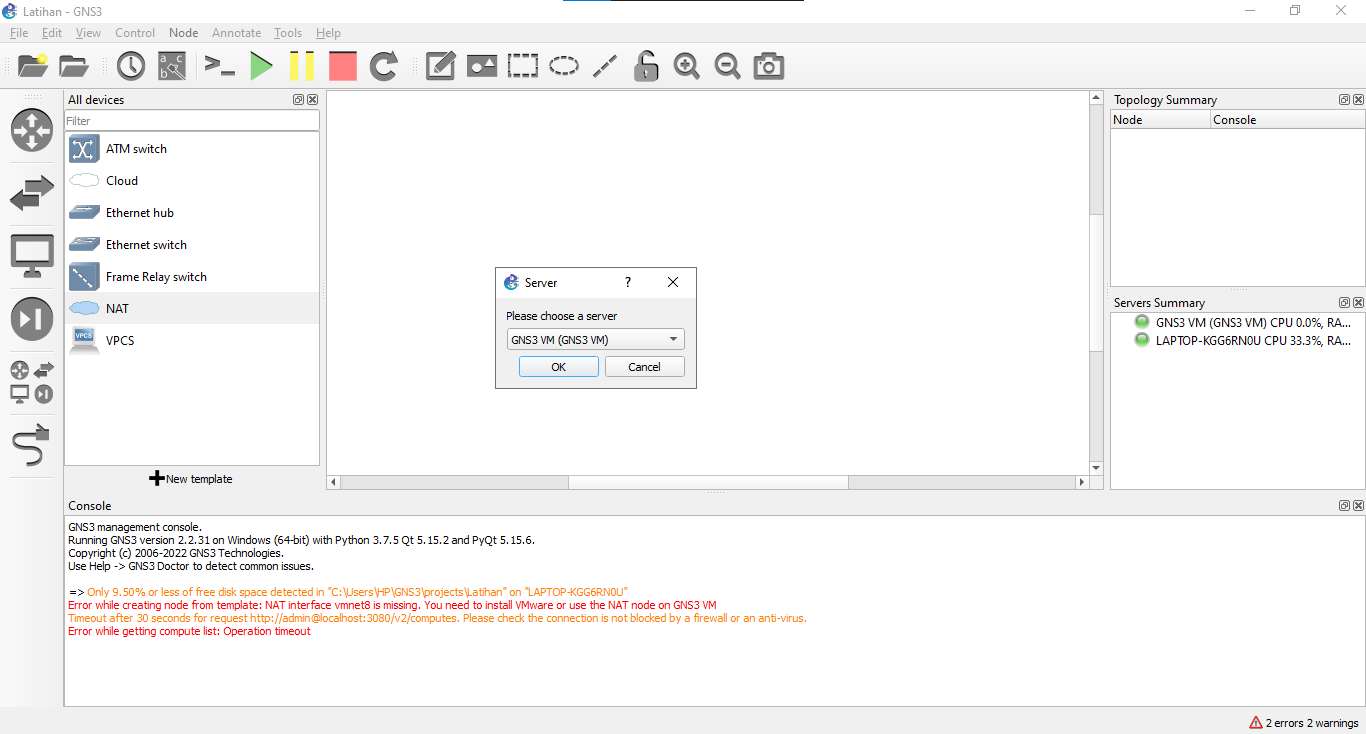
Task: Select the Insert picture icon
Action: pos(482,66)
